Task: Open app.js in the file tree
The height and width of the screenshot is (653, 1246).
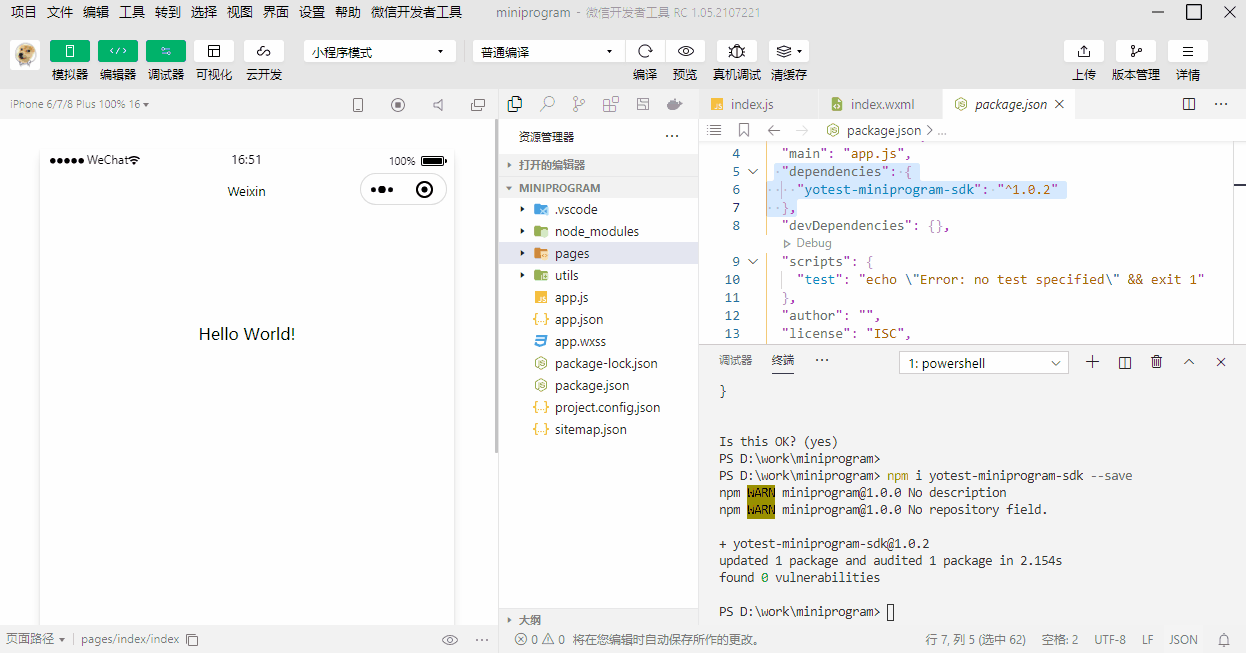Action: [x=598, y=297]
